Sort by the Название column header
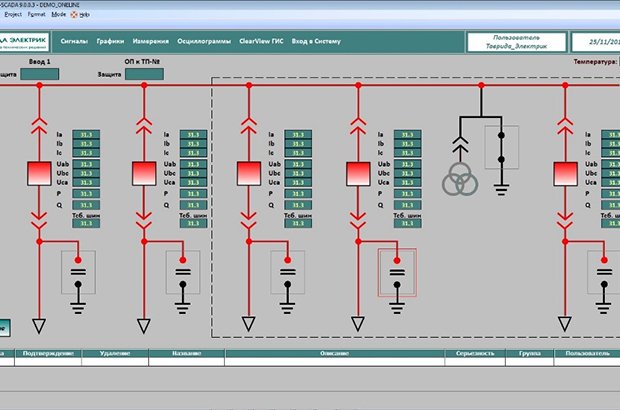Screen dimensions: 620x410 [x=187, y=353]
